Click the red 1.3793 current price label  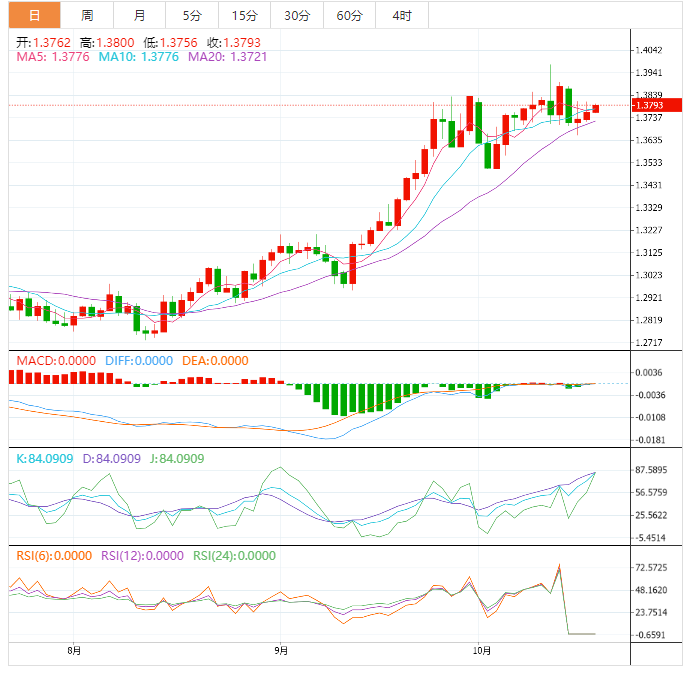[656, 105]
